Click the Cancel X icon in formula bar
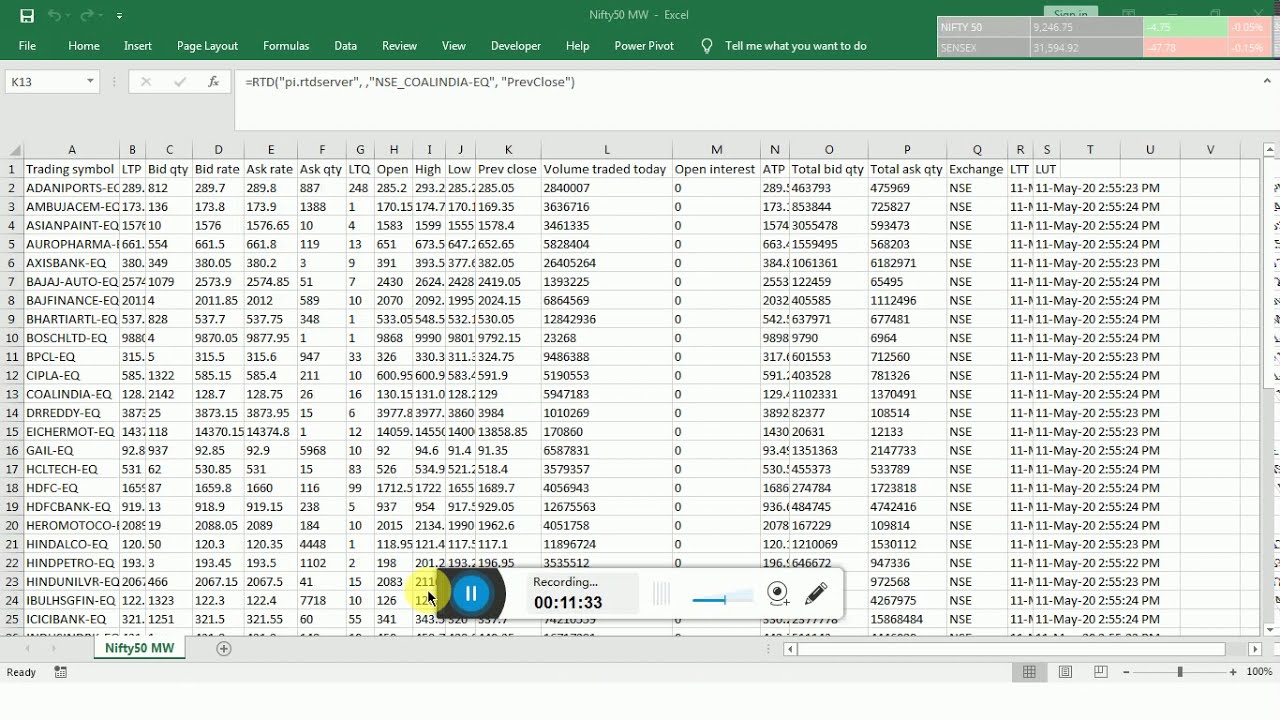 pos(145,82)
